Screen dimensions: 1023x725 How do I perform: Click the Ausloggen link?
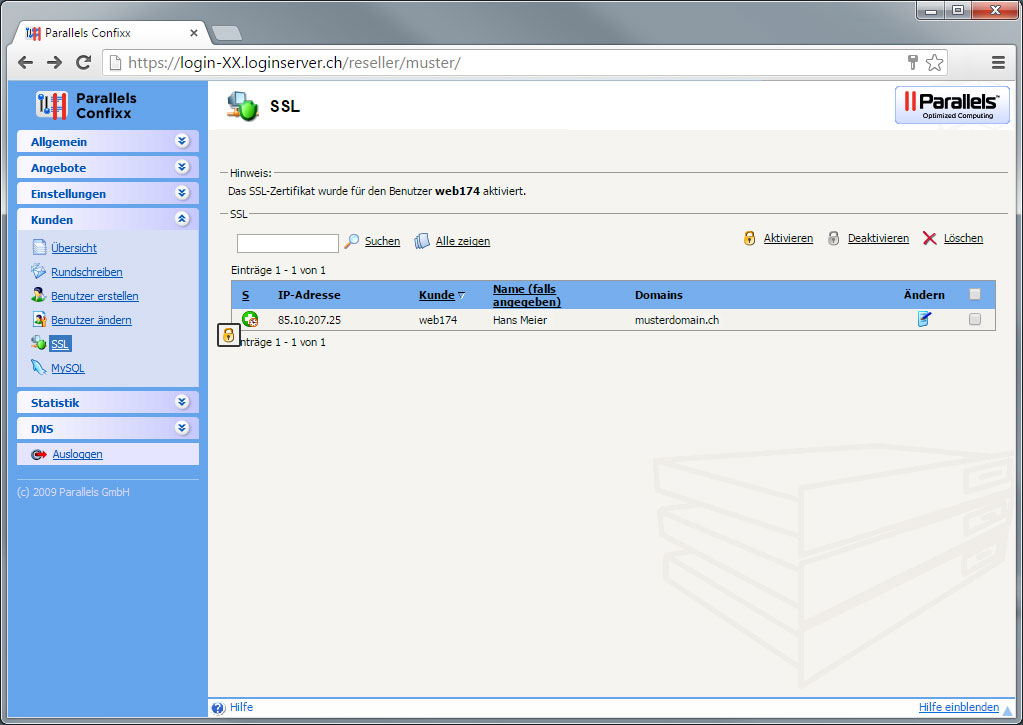tap(78, 454)
